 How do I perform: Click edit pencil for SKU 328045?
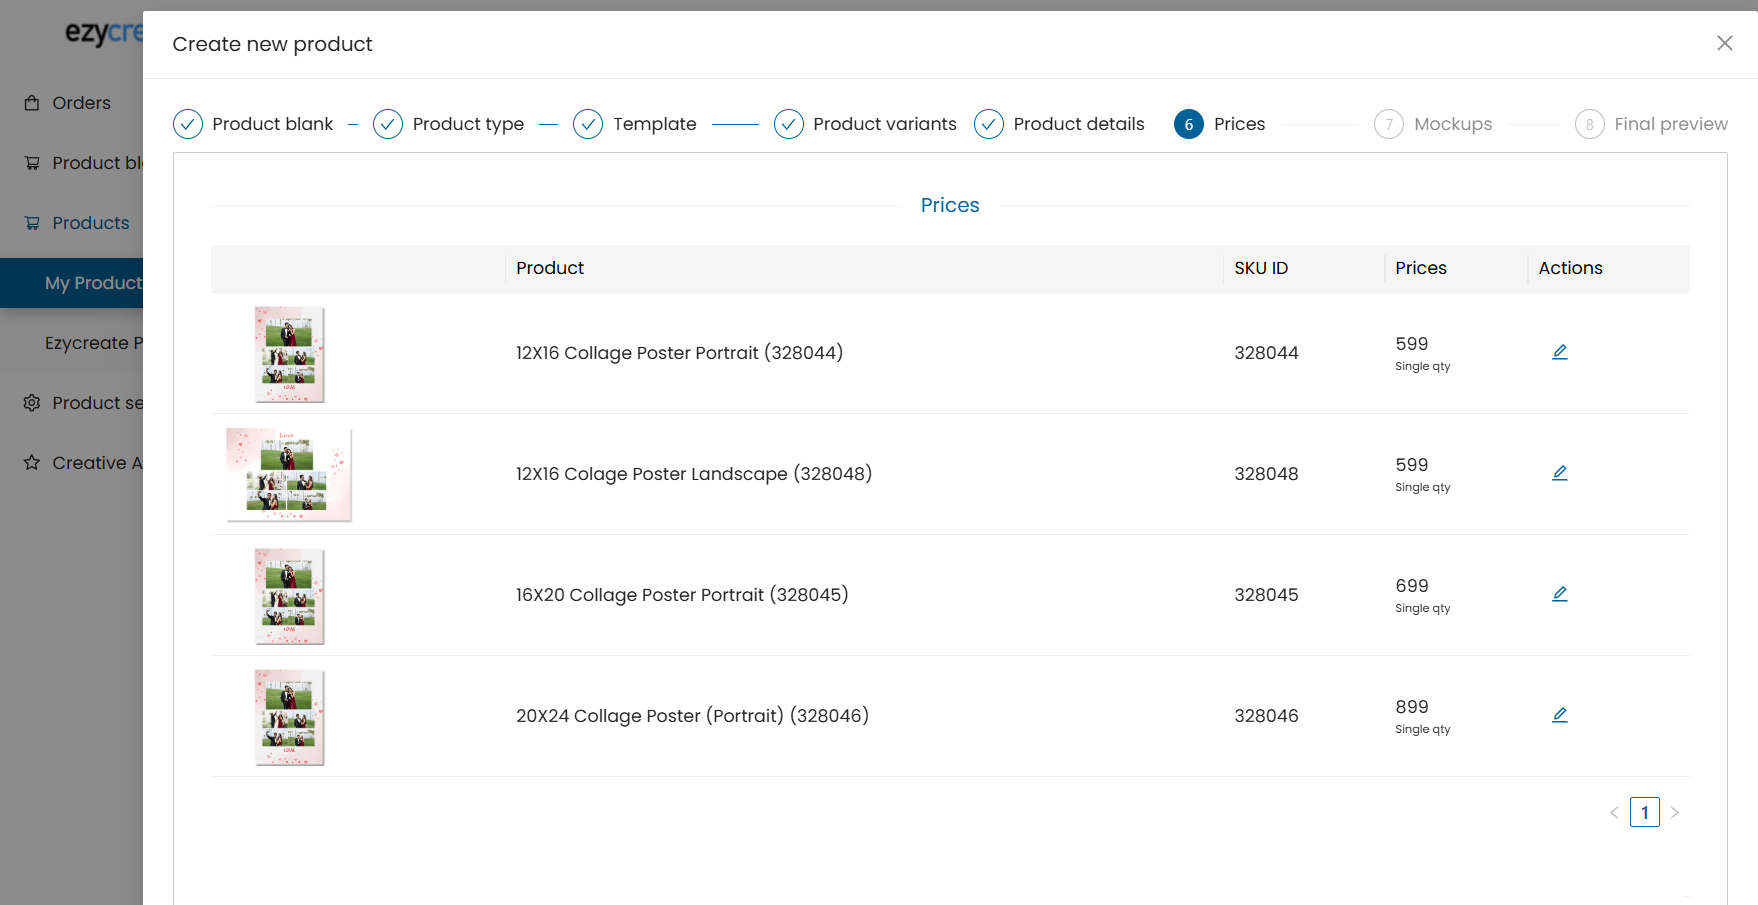pos(1559,594)
